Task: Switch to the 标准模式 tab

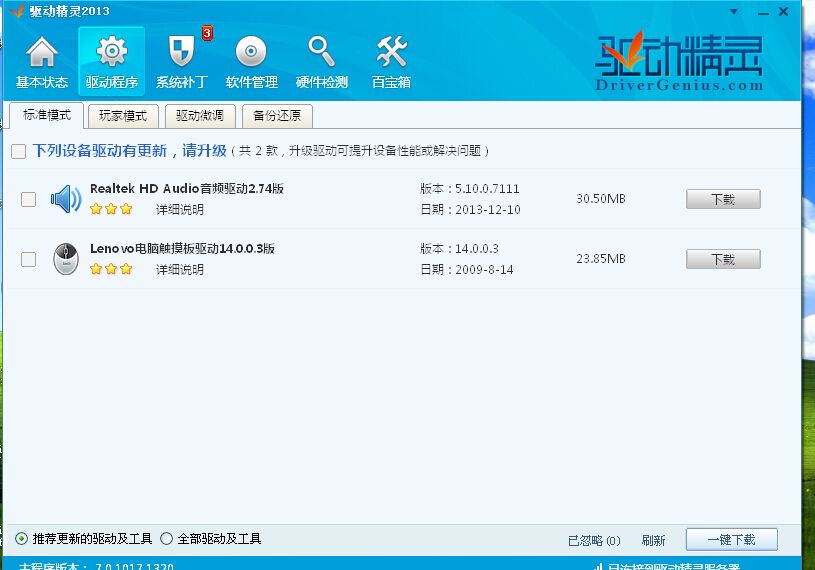Action: 46,115
